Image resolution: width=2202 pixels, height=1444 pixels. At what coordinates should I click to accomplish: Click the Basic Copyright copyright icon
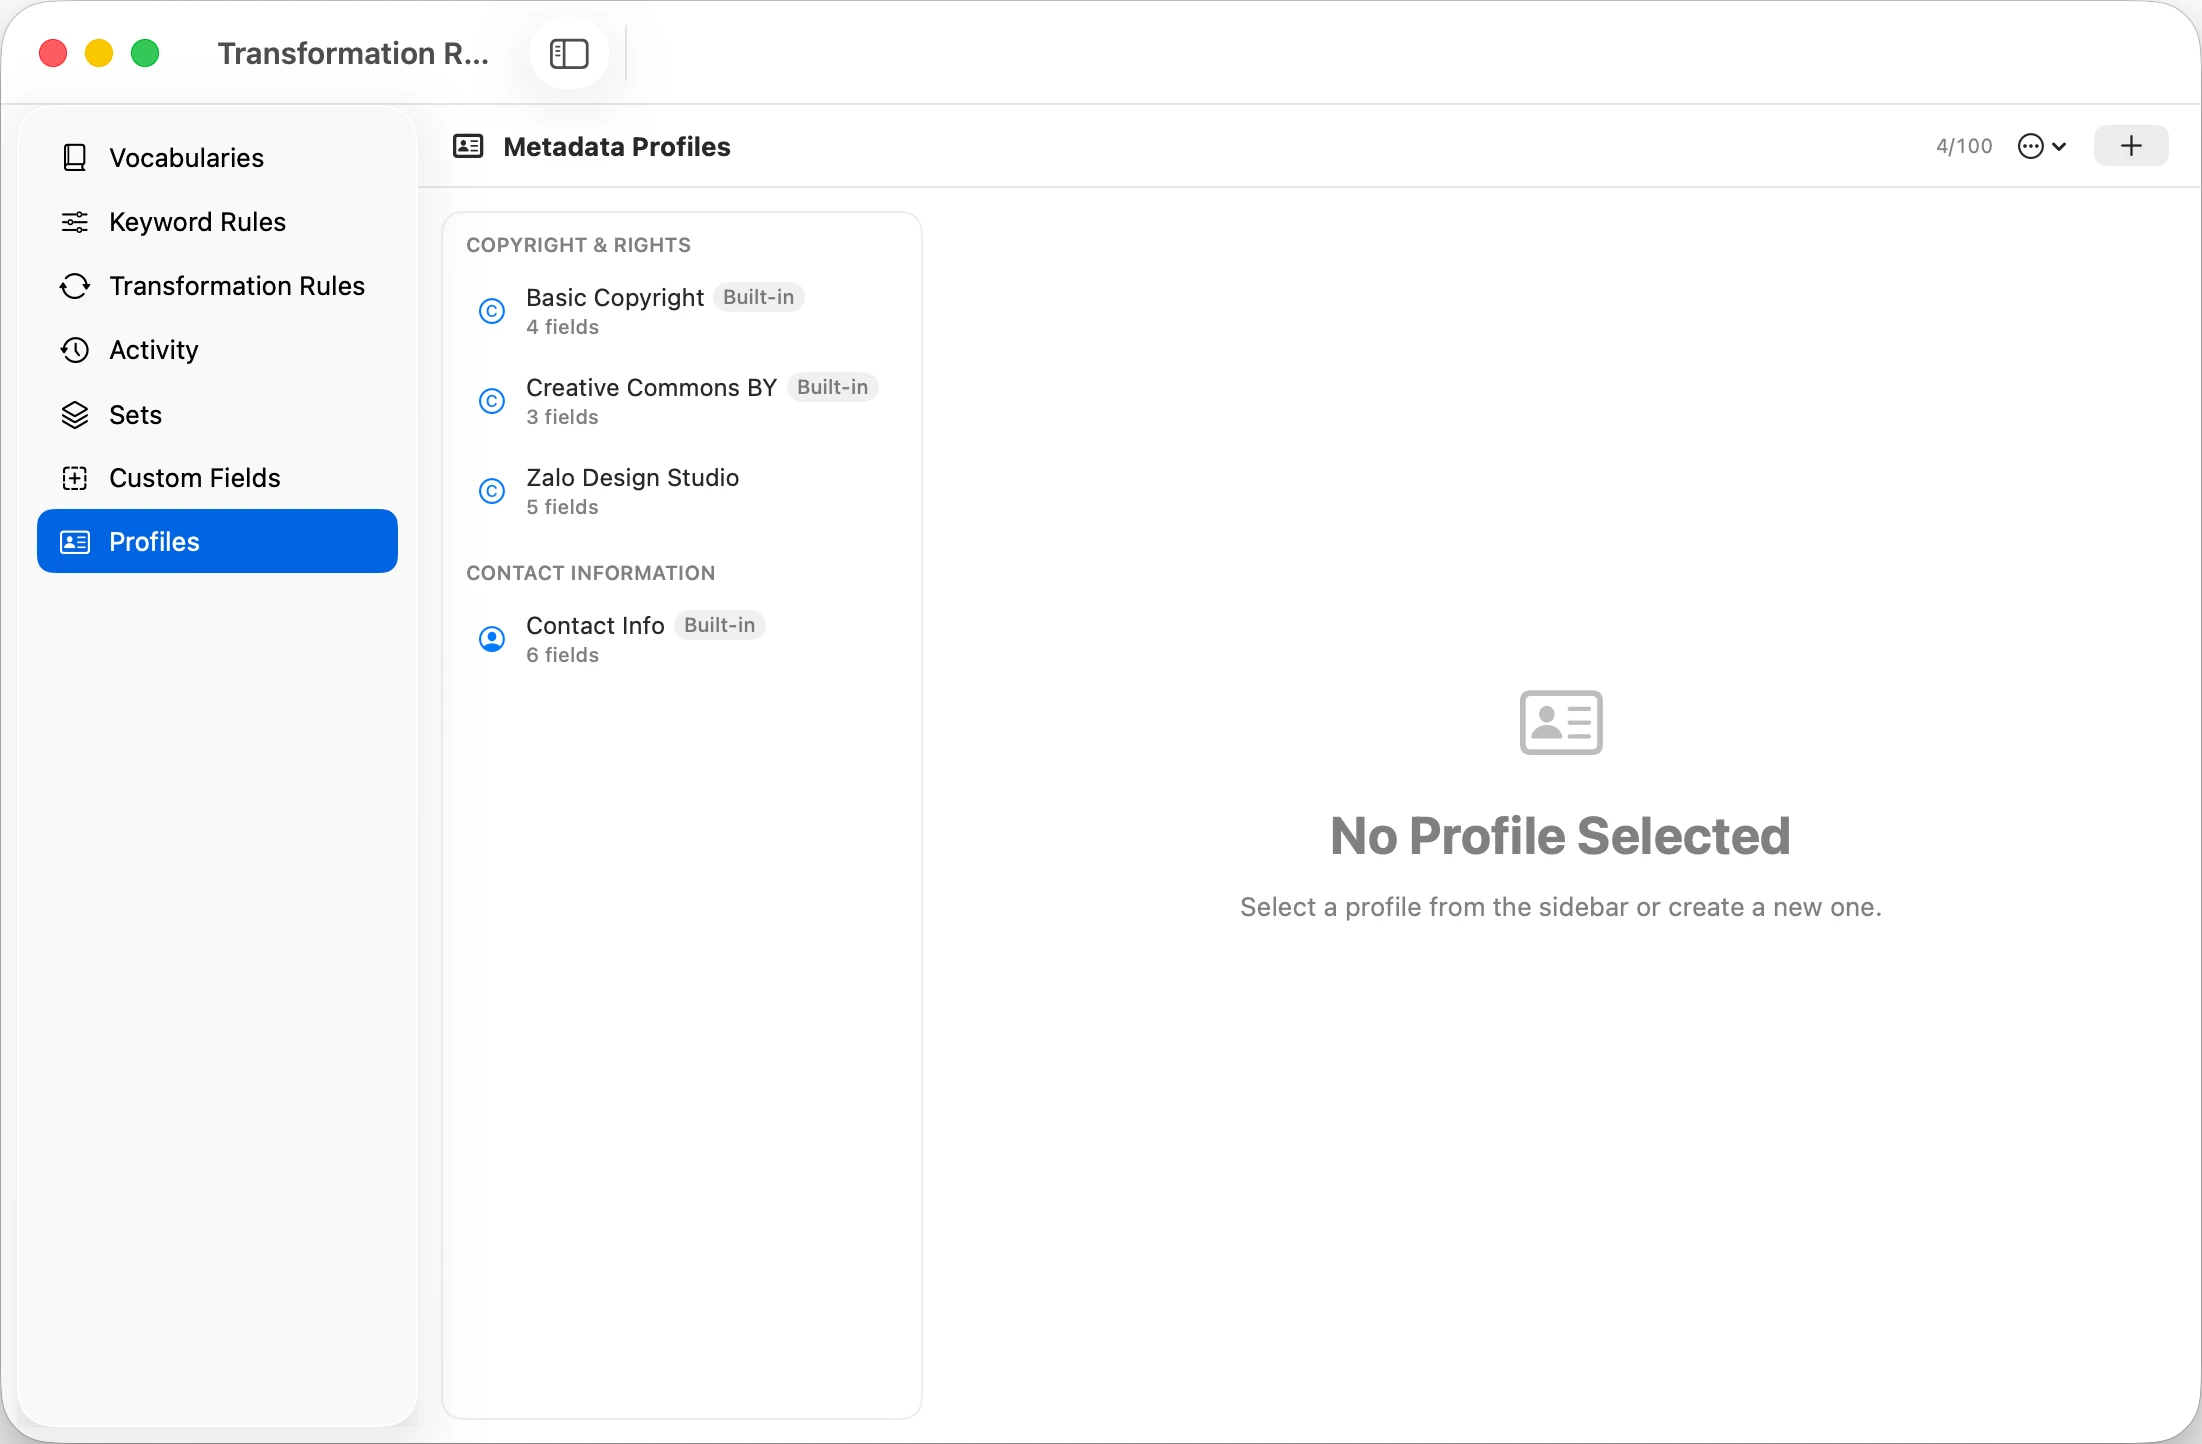tap(492, 311)
